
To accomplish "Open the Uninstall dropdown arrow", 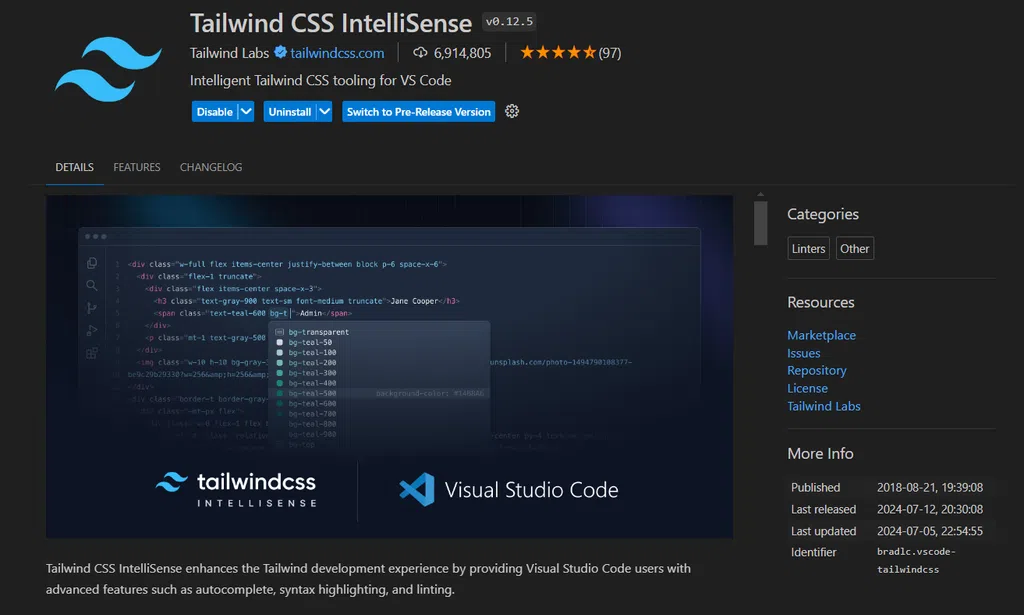I will (x=325, y=112).
